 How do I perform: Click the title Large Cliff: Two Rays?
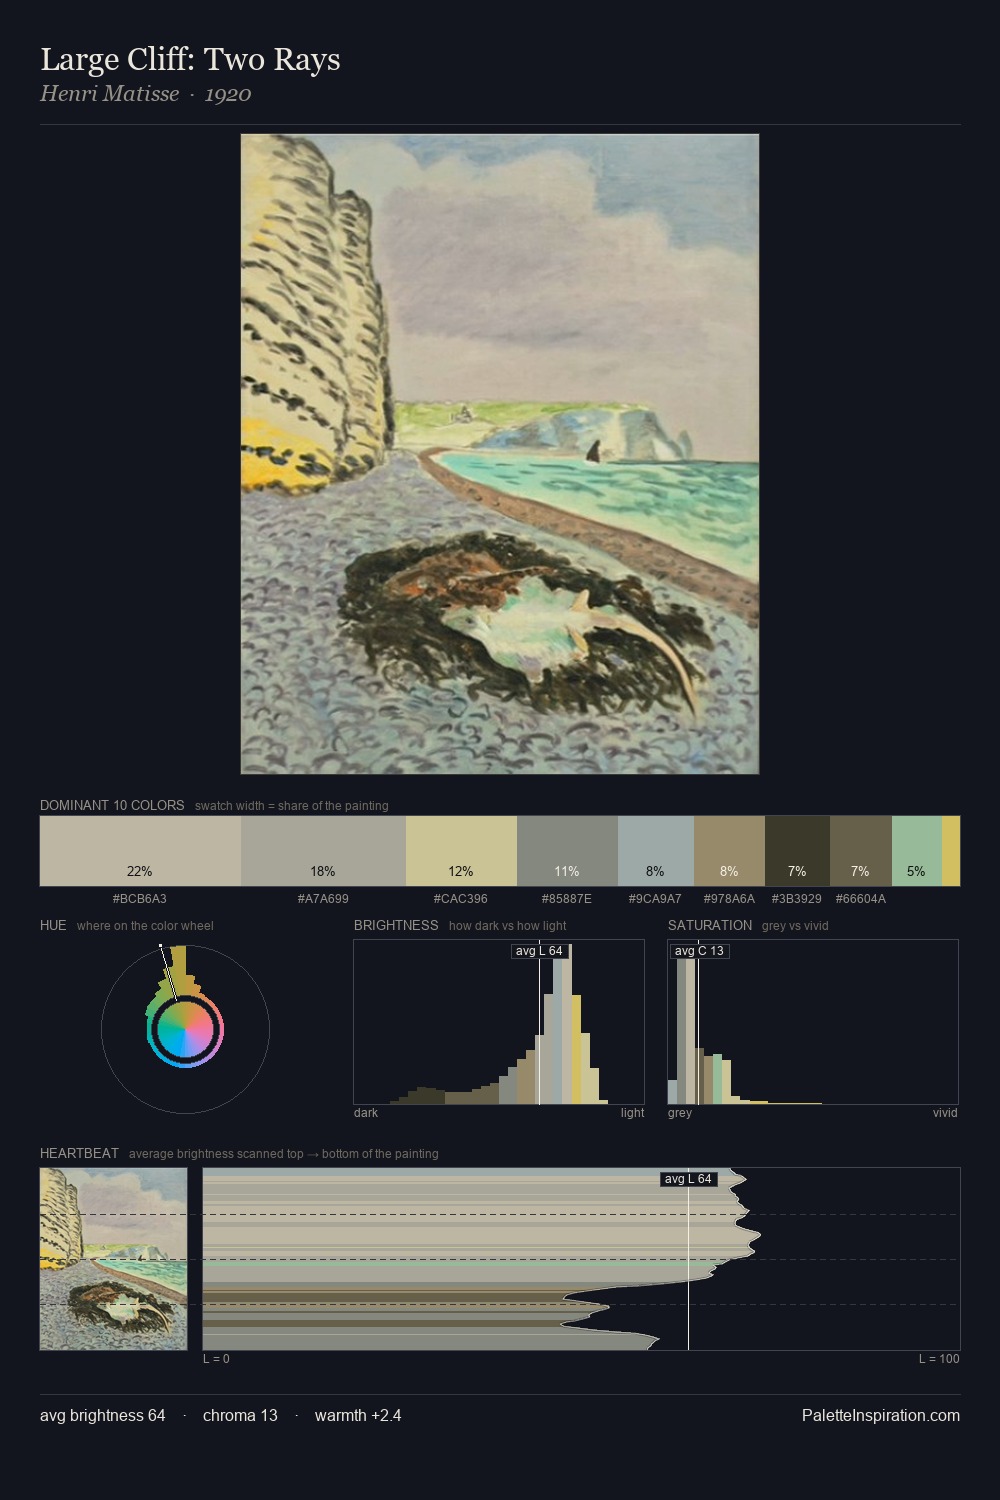190,60
